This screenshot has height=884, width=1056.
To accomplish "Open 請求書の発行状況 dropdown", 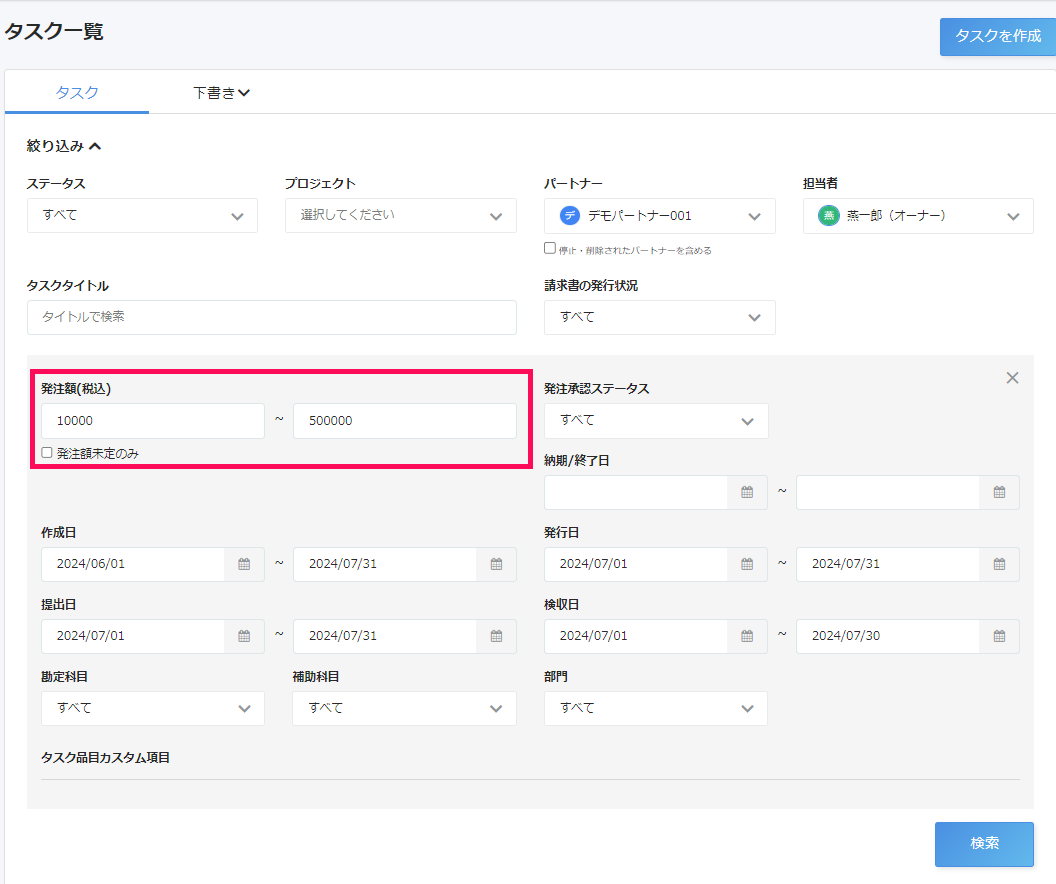I will coord(659,317).
